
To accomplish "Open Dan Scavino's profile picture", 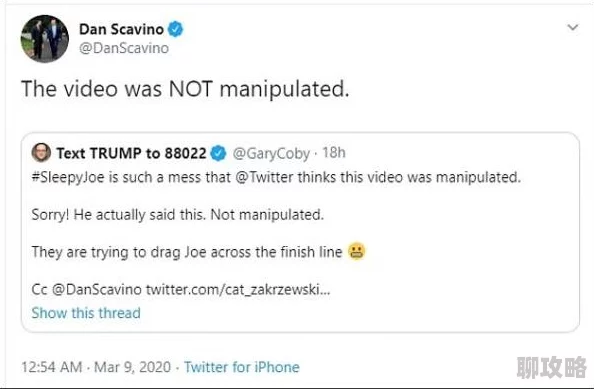I will pos(45,39).
